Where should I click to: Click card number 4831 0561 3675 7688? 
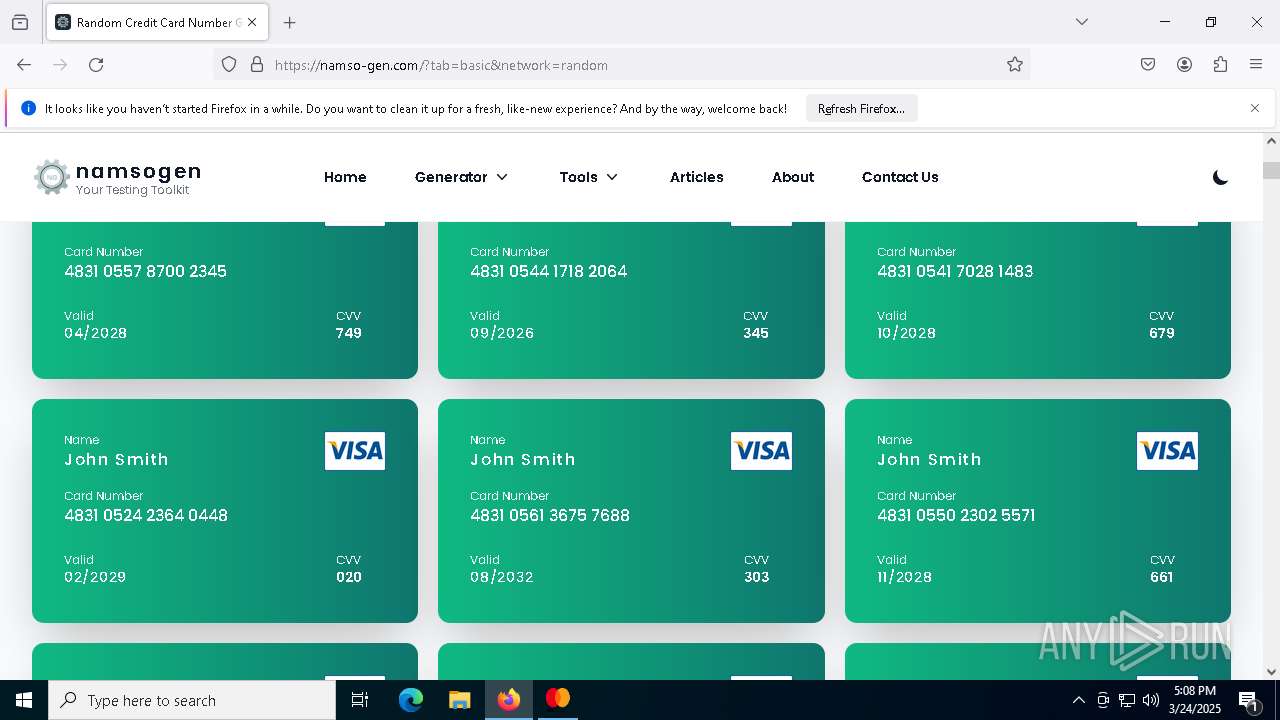pyautogui.click(x=550, y=515)
